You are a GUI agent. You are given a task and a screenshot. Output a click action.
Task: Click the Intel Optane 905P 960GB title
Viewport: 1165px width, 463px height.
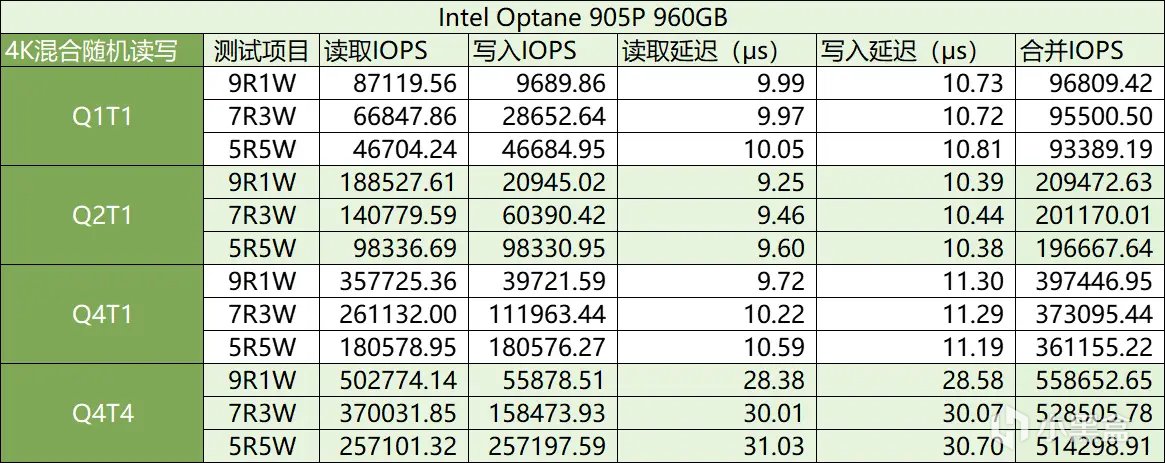(582, 17)
